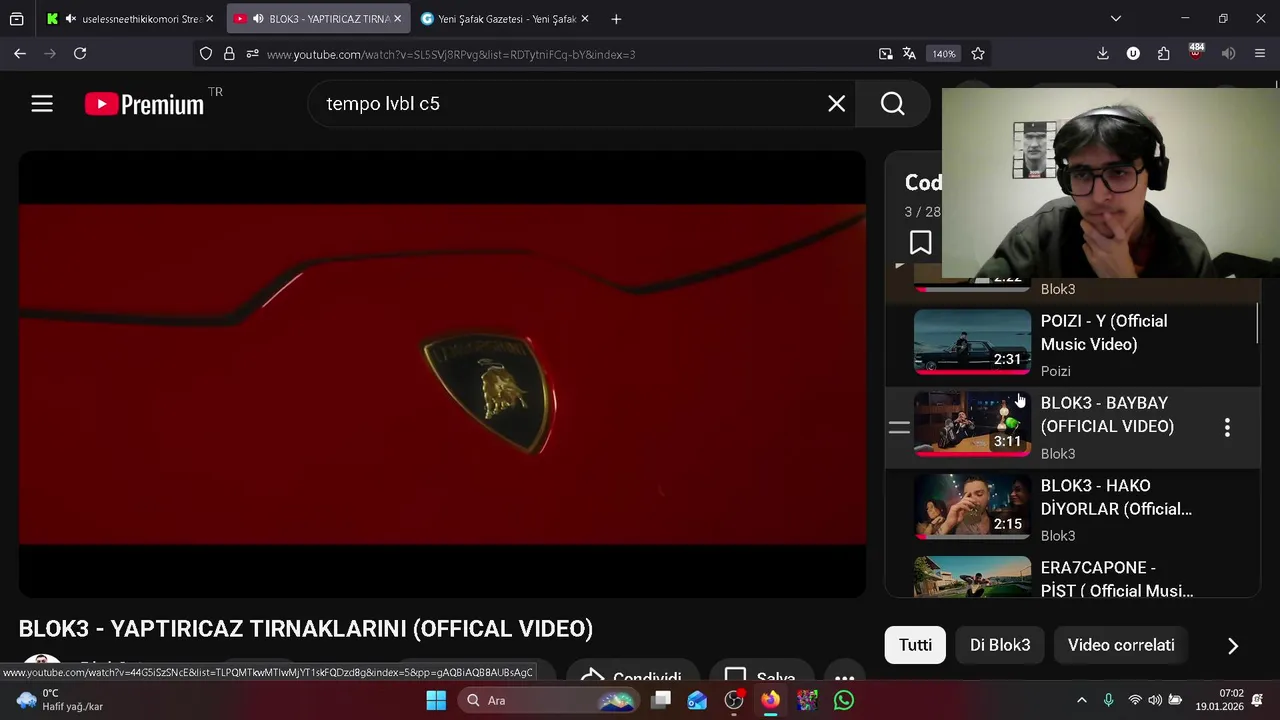This screenshot has width=1280, height=720.
Task: Run search with magnifying glass button
Action: click(x=893, y=103)
